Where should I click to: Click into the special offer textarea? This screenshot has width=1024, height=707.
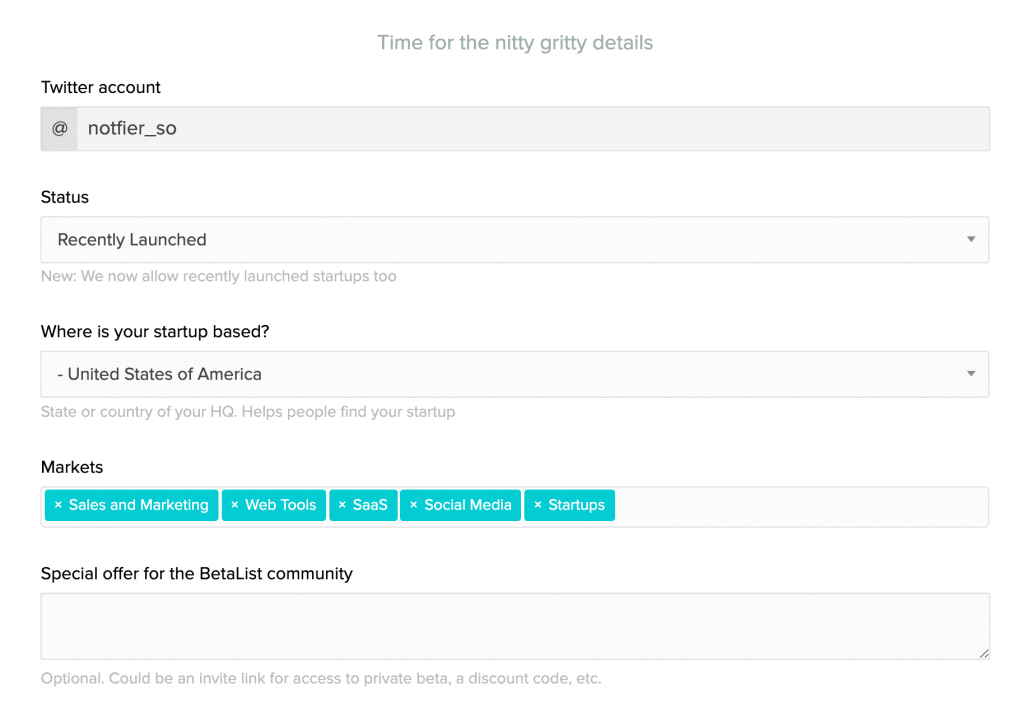515,626
